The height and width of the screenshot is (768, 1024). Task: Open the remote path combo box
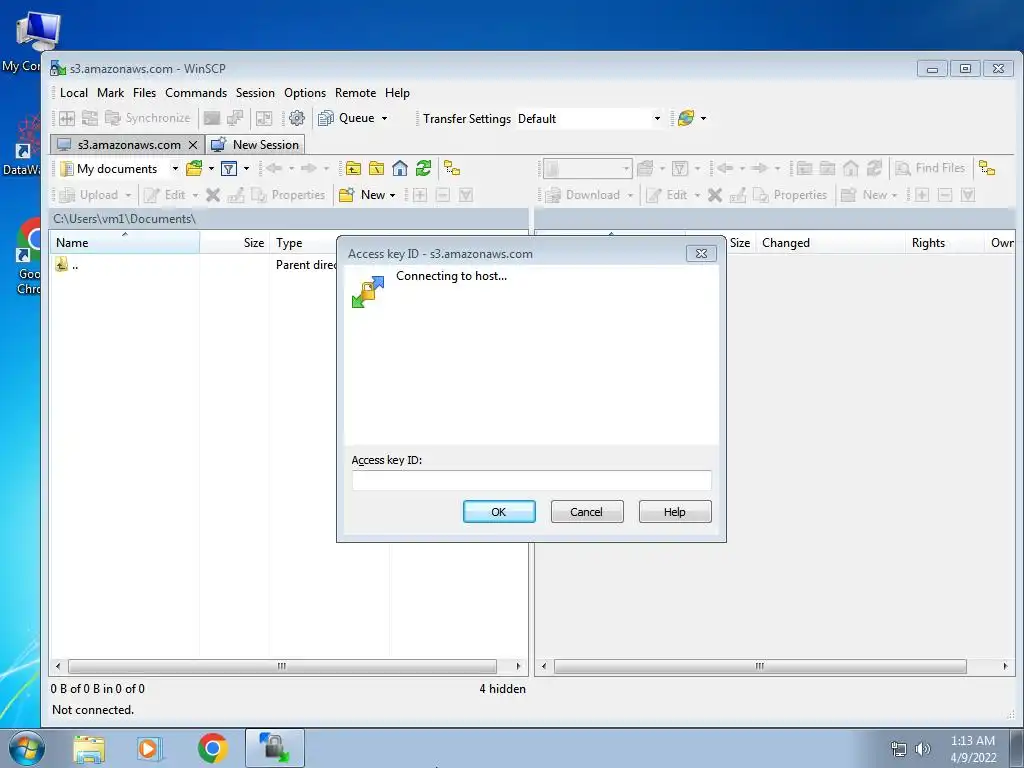pyautogui.click(x=587, y=168)
